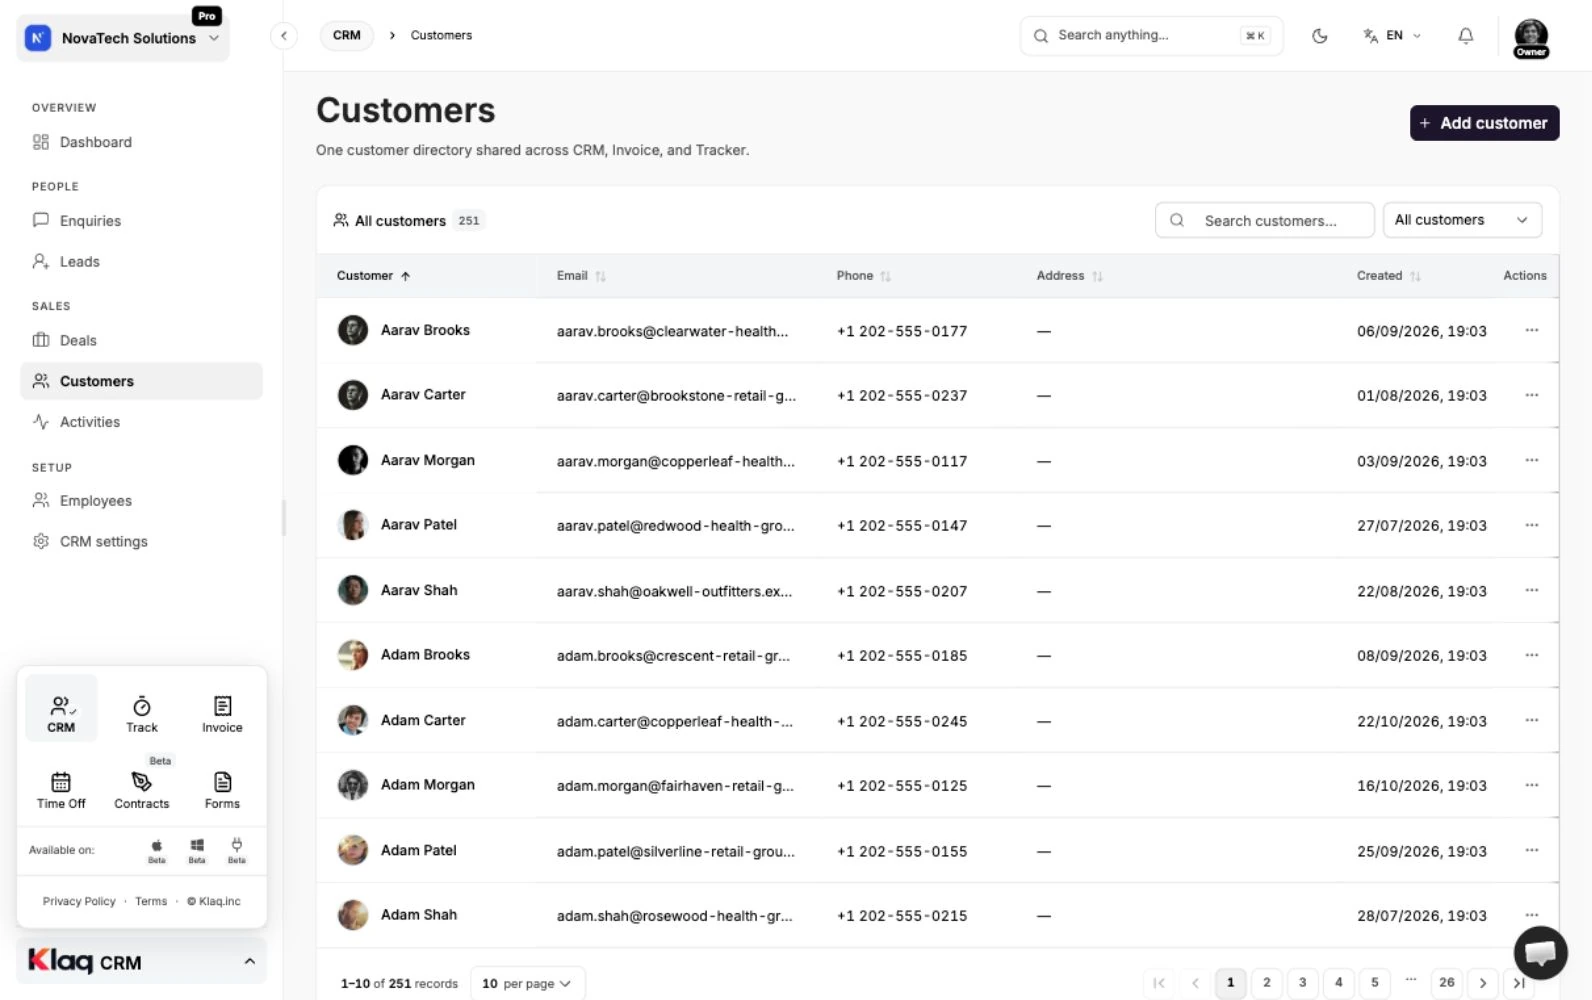Image resolution: width=1592 pixels, height=1000 pixels.
Task: Select the CRM app icon in the switcher
Action: click(61, 709)
